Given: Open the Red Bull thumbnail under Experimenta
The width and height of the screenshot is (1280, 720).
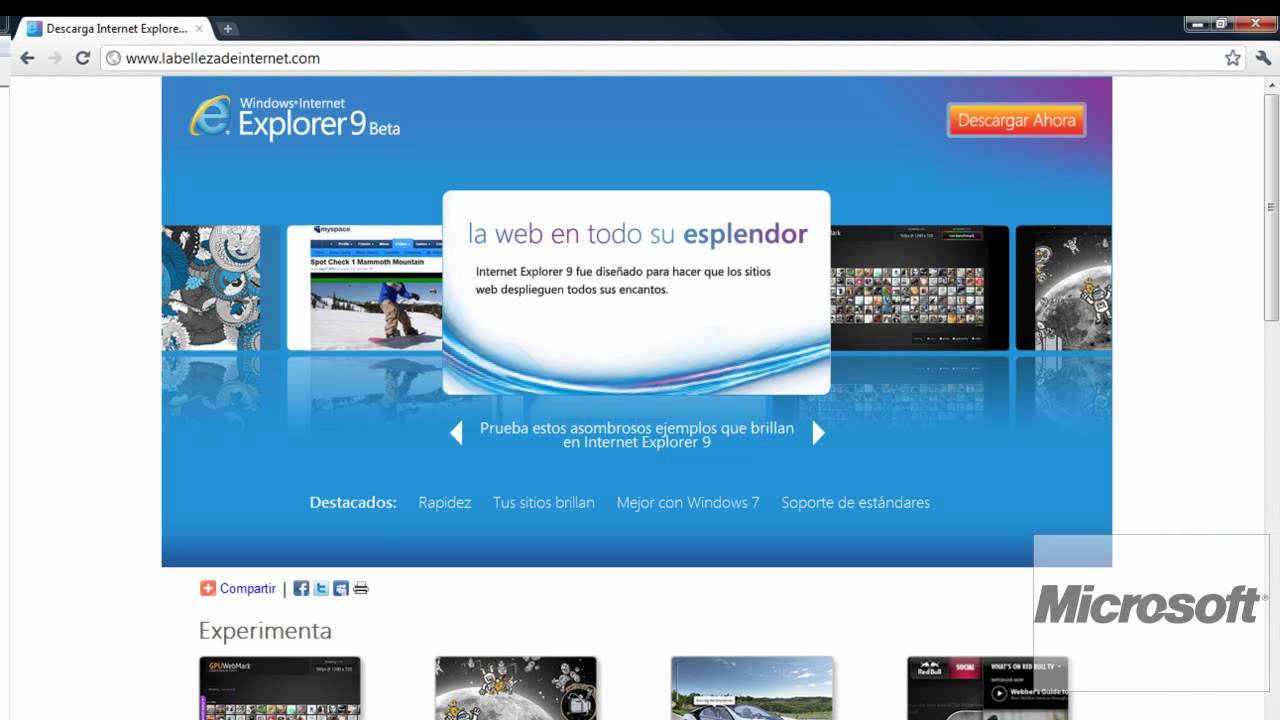Looking at the screenshot, I should 988,688.
